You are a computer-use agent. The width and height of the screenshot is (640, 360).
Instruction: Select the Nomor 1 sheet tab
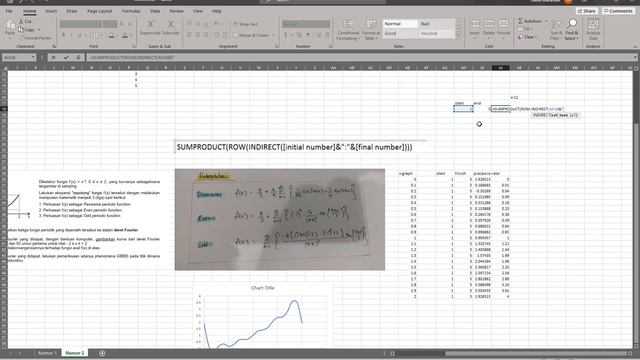pyautogui.click(x=46, y=353)
